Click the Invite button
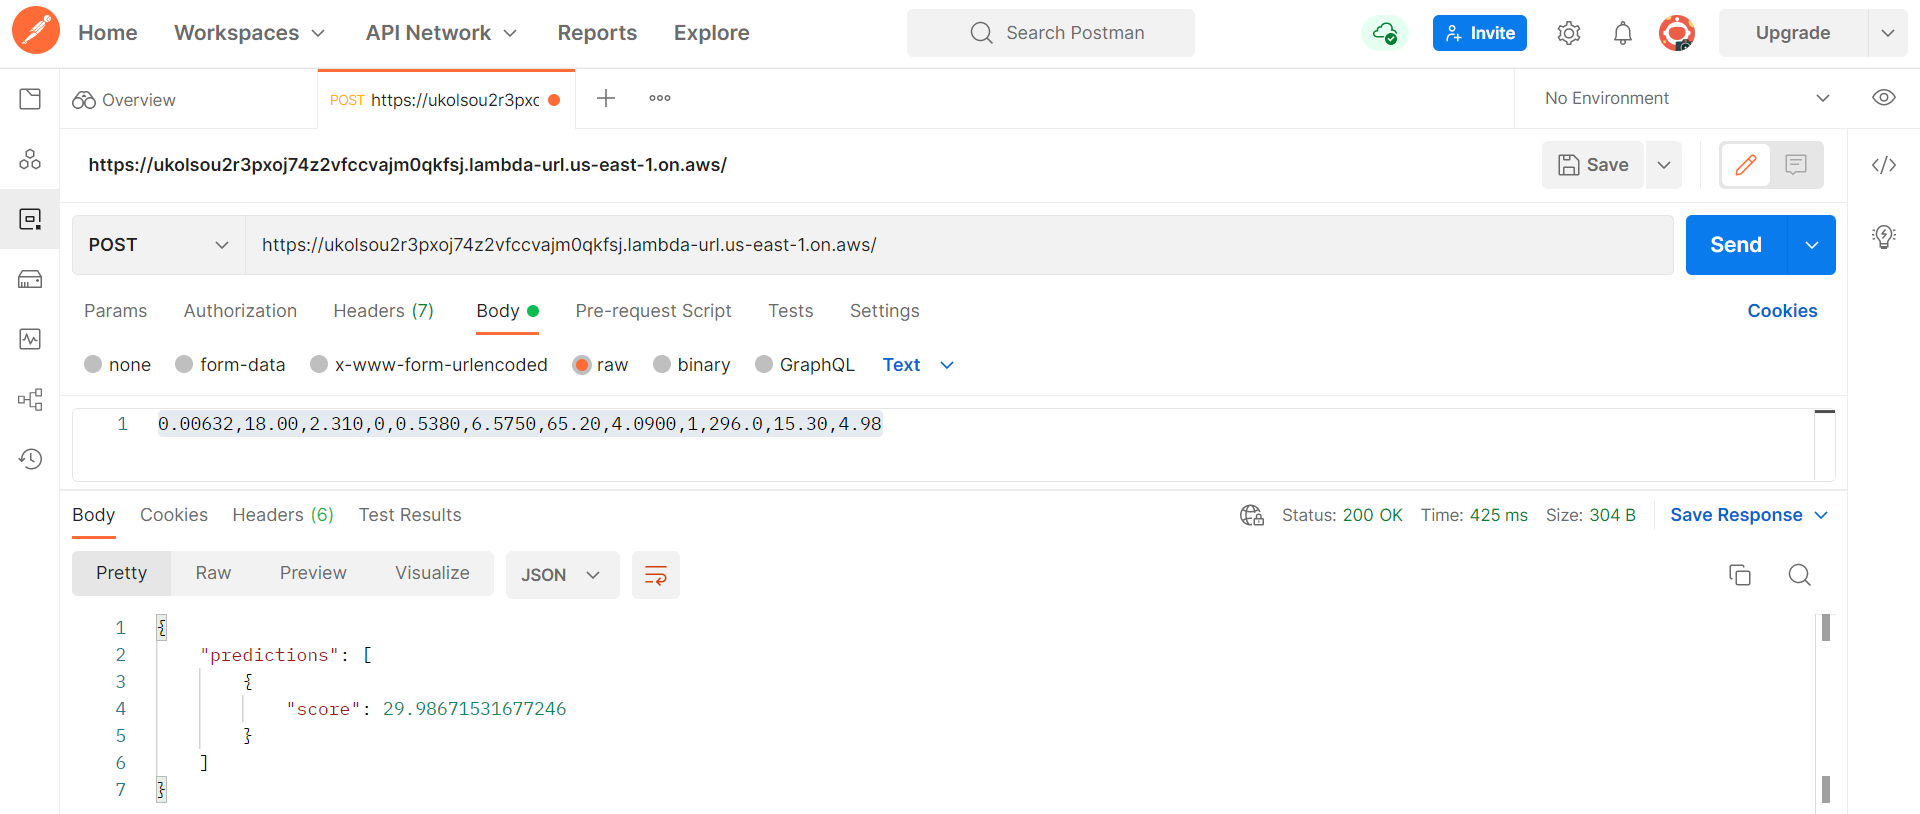 click(x=1480, y=33)
